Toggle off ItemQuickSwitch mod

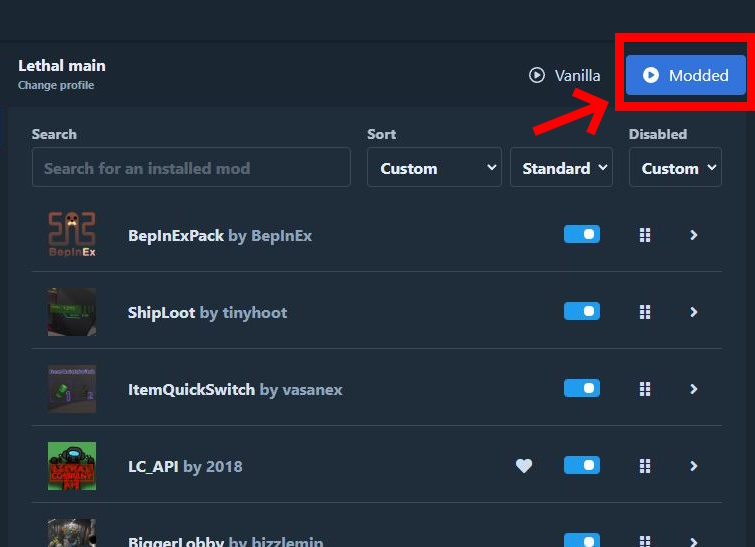coord(582,389)
